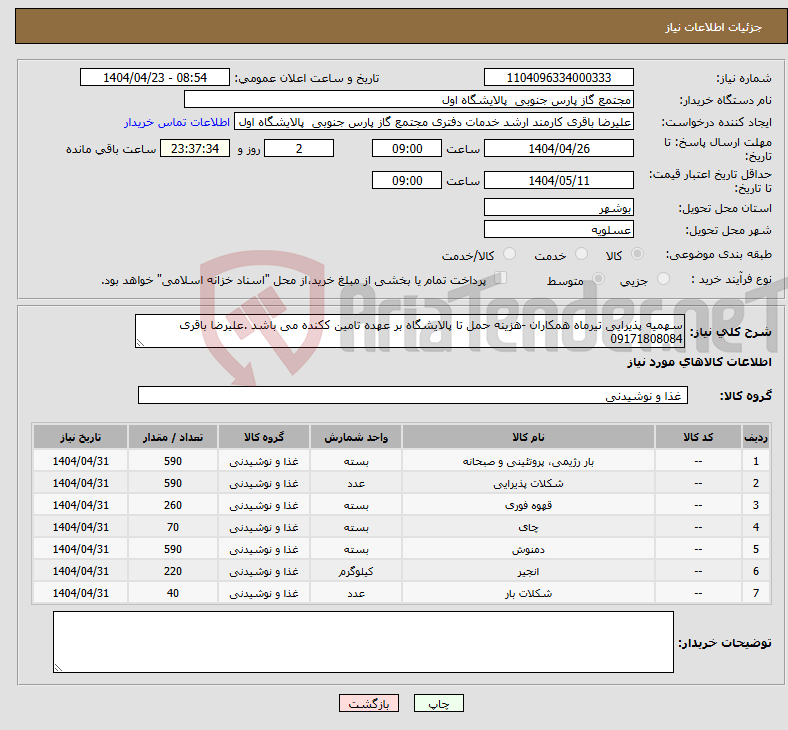The width and height of the screenshot is (788, 730).
Task: Click the unit کیلوگرم in the انجیر row
Action: tap(356, 572)
